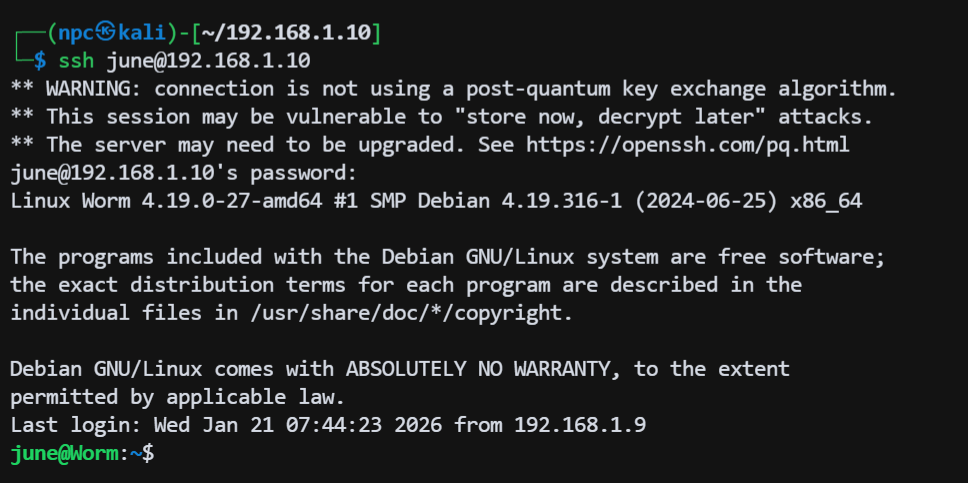This screenshot has height=483, width=968.
Task: Click the x86_64 architecture text
Action: (825, 200)
